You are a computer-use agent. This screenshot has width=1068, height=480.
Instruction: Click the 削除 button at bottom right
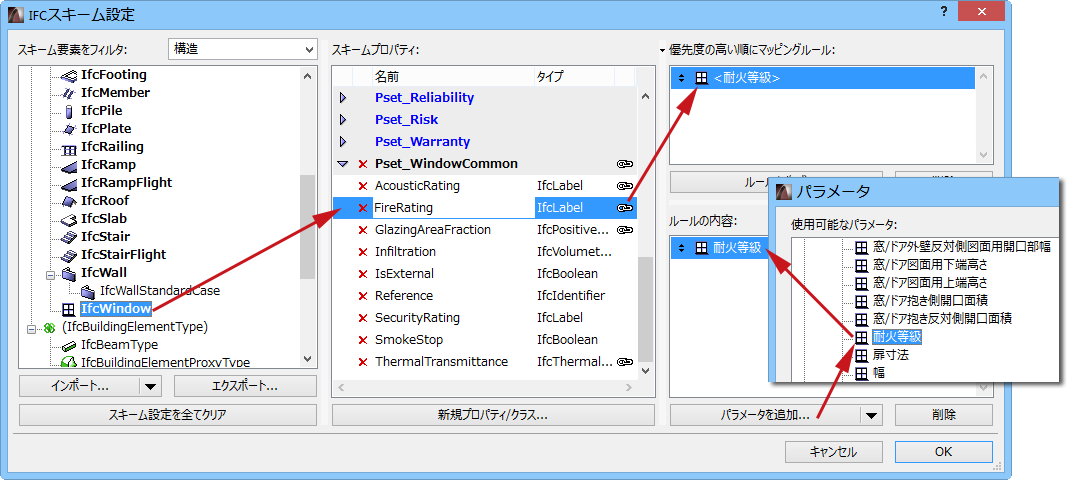[x=943, y=415]
